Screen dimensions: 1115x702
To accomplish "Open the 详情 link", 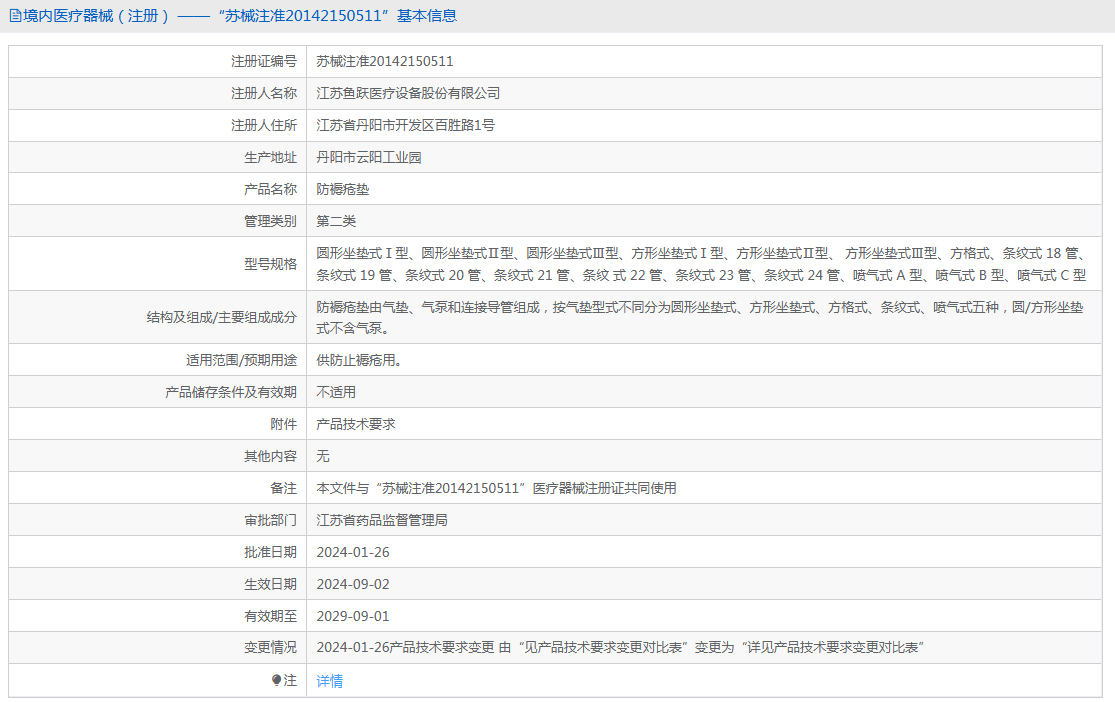I will coord(329,681).
